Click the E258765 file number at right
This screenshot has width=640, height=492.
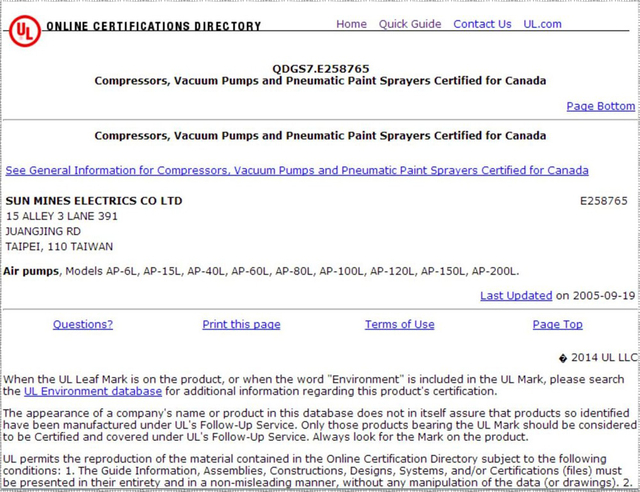point(604,201)
